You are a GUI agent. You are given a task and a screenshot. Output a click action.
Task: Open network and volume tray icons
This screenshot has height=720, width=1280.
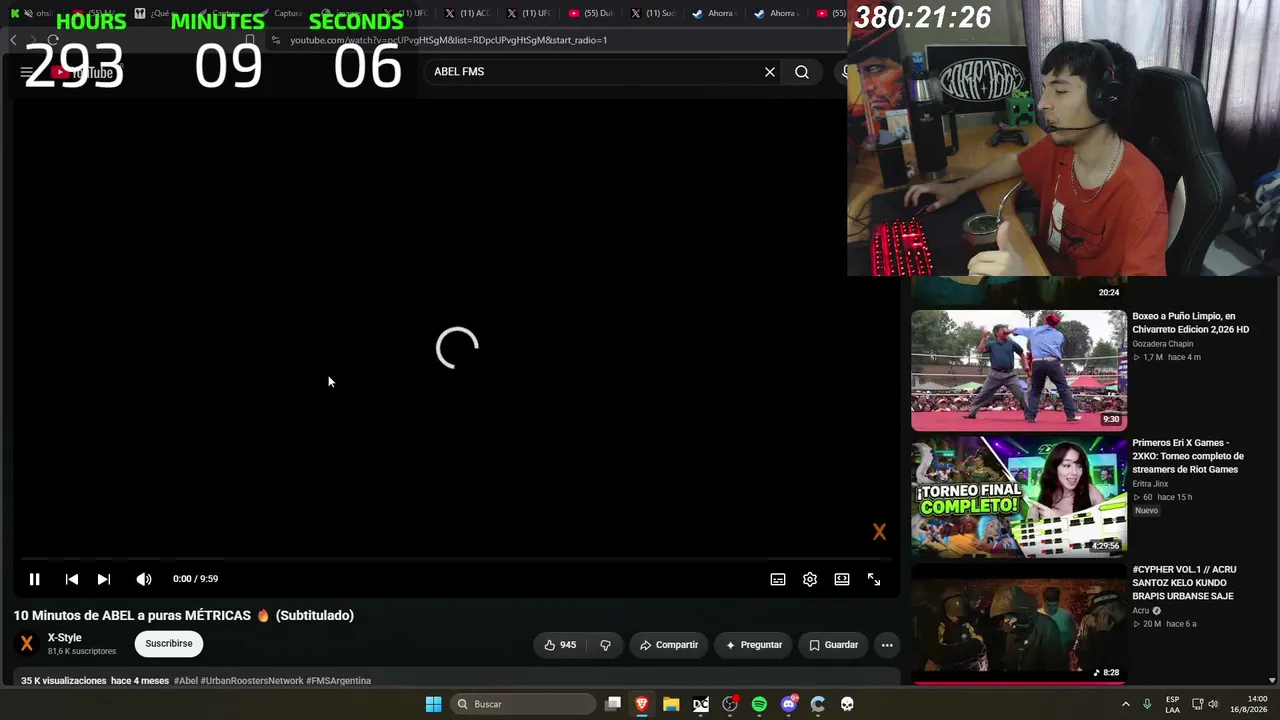[1205, 704]
